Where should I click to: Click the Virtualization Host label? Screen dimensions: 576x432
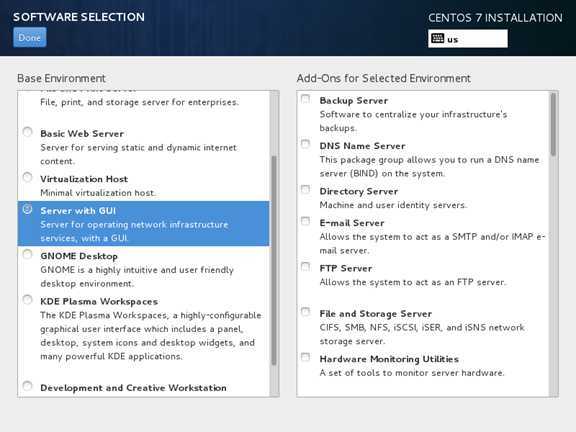pyautogui.click(x=84, y=179)
